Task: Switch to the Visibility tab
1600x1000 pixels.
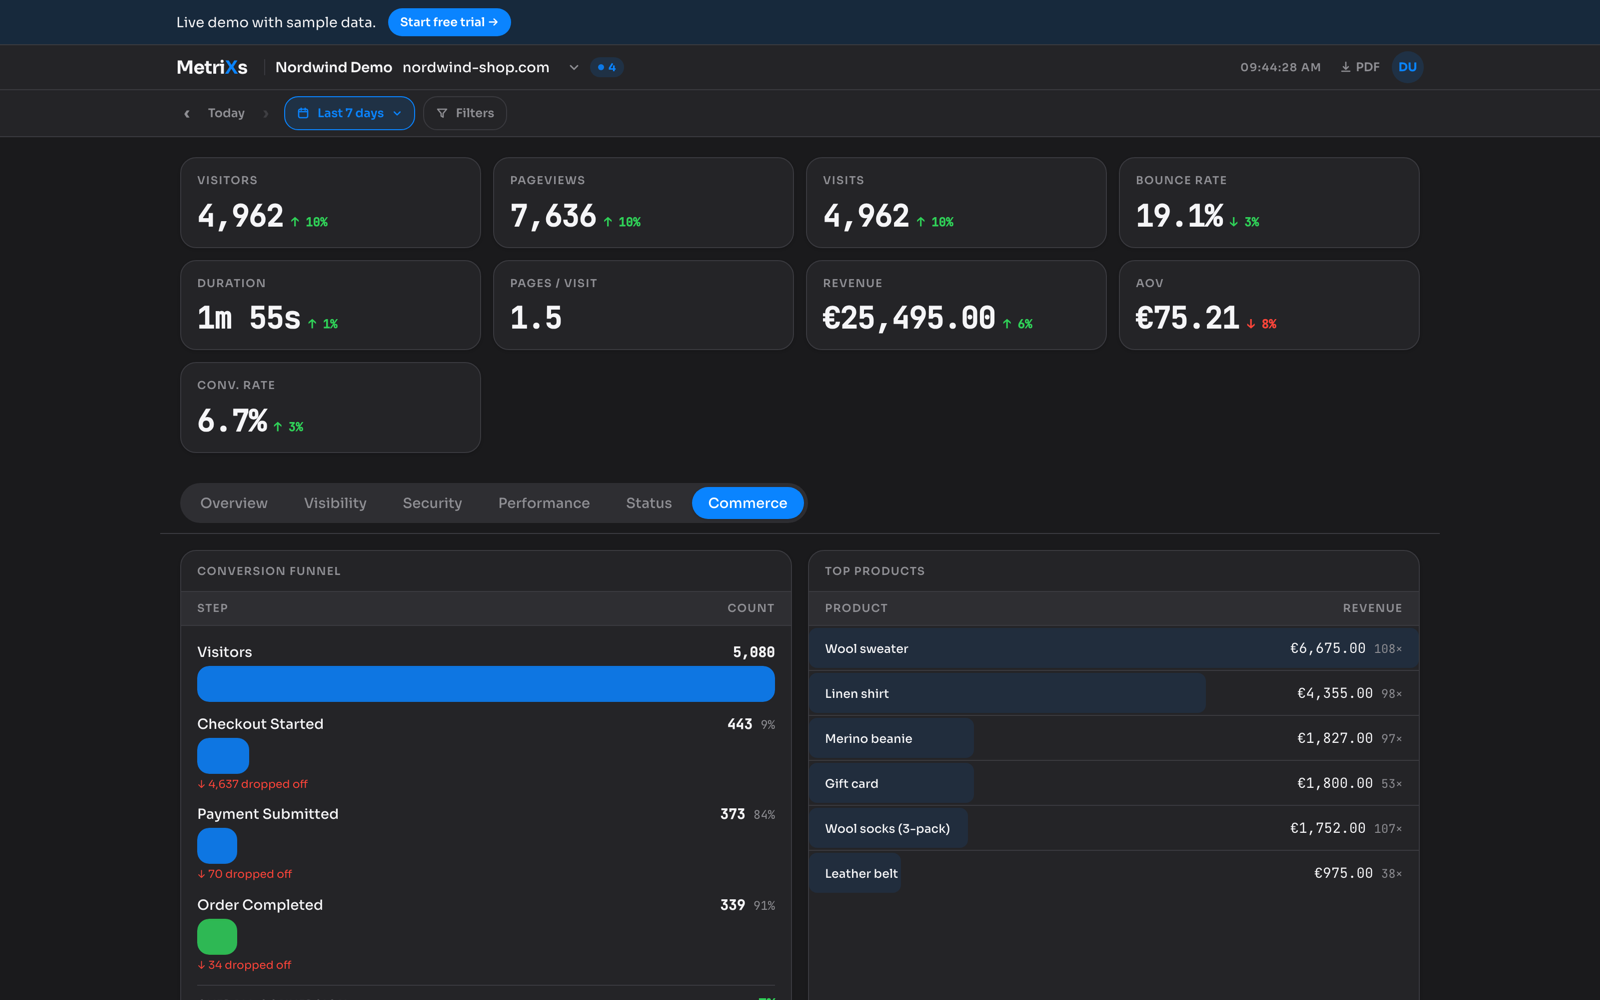Action: [335, 503]
